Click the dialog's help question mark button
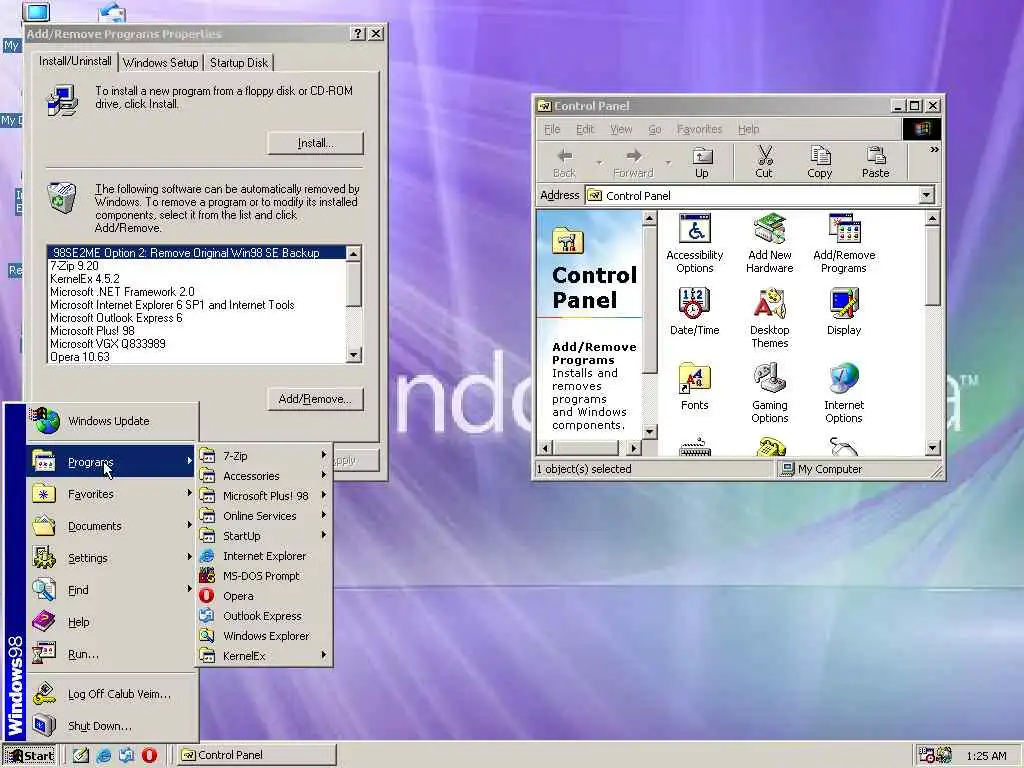Screen dimensions: 1024x768 point(358,33)
